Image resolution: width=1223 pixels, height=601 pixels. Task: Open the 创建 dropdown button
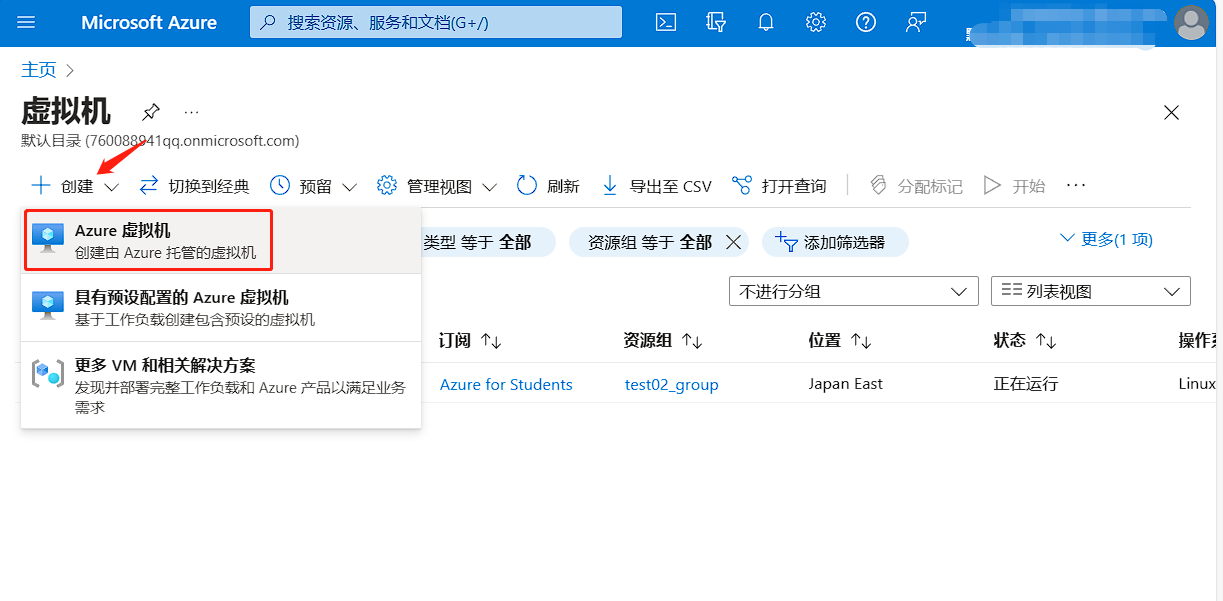[x=75, y=186]
